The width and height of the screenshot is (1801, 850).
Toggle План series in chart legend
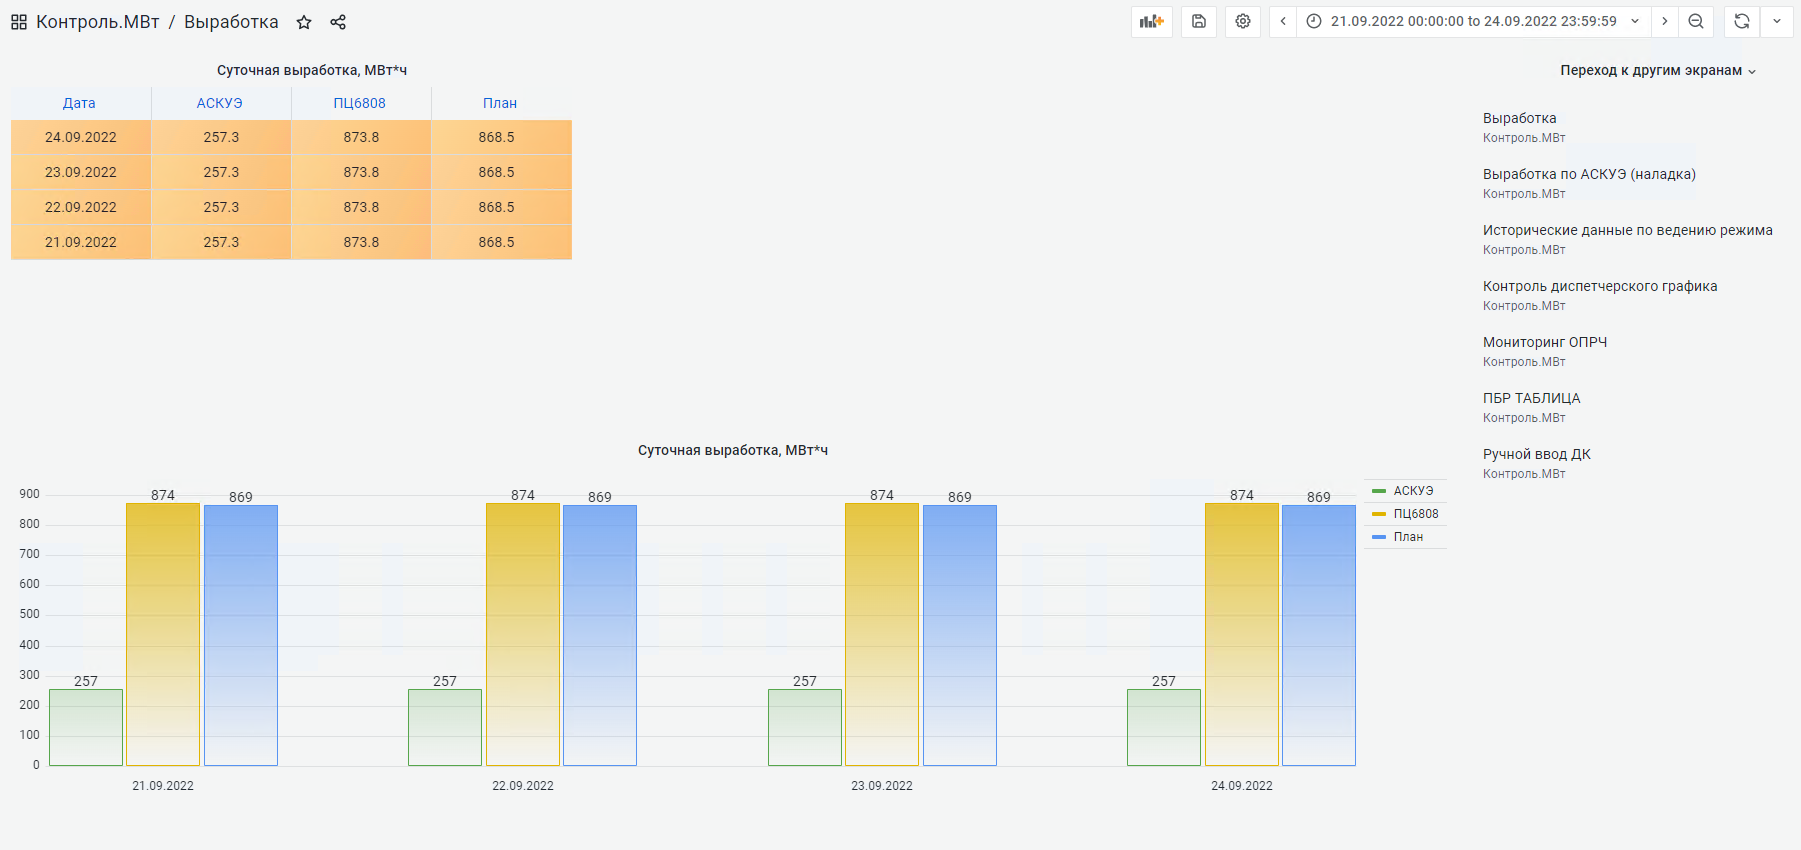pyautogui.click(x=1408, y=537)
